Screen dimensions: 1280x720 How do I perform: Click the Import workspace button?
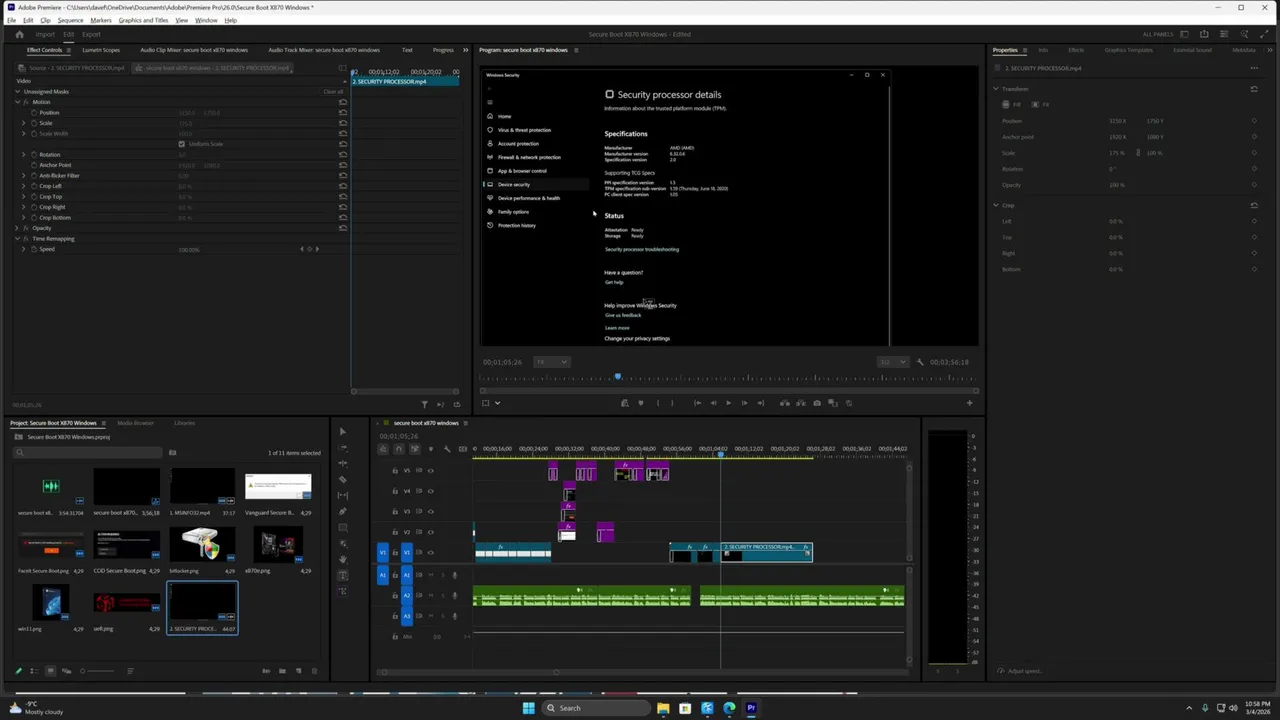click(x=45, y=34)
